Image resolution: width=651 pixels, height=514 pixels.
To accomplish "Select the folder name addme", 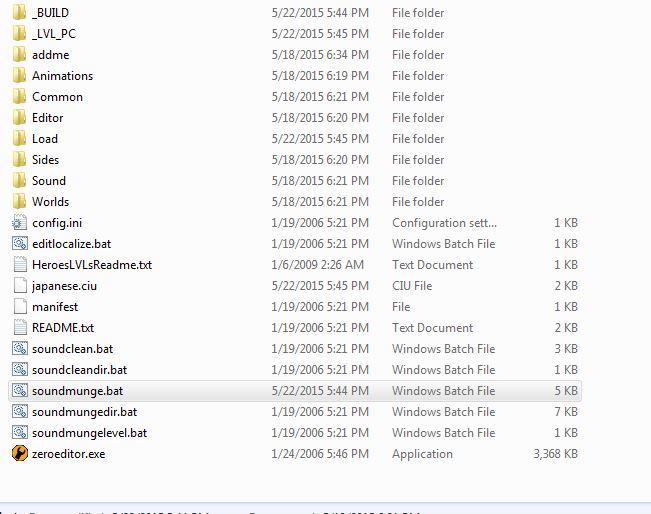I will (x=51, y=55).
